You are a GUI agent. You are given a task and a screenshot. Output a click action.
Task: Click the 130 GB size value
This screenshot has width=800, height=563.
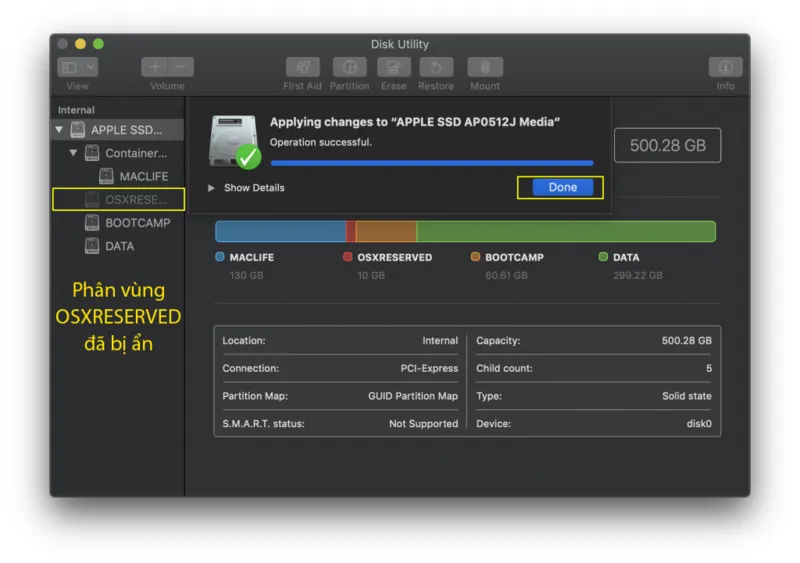tap(246, 276)
